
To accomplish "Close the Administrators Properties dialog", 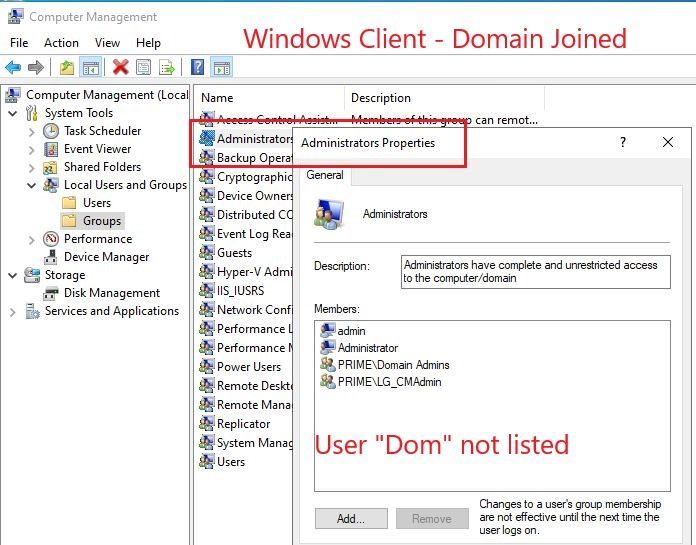I will pos(668,142).
